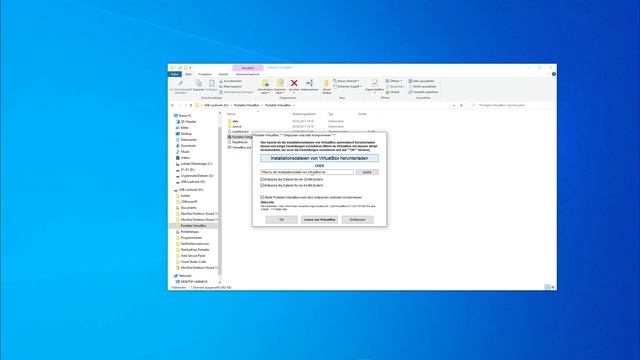Open the Freigeben ribbon tab

[x=205, y=74]
